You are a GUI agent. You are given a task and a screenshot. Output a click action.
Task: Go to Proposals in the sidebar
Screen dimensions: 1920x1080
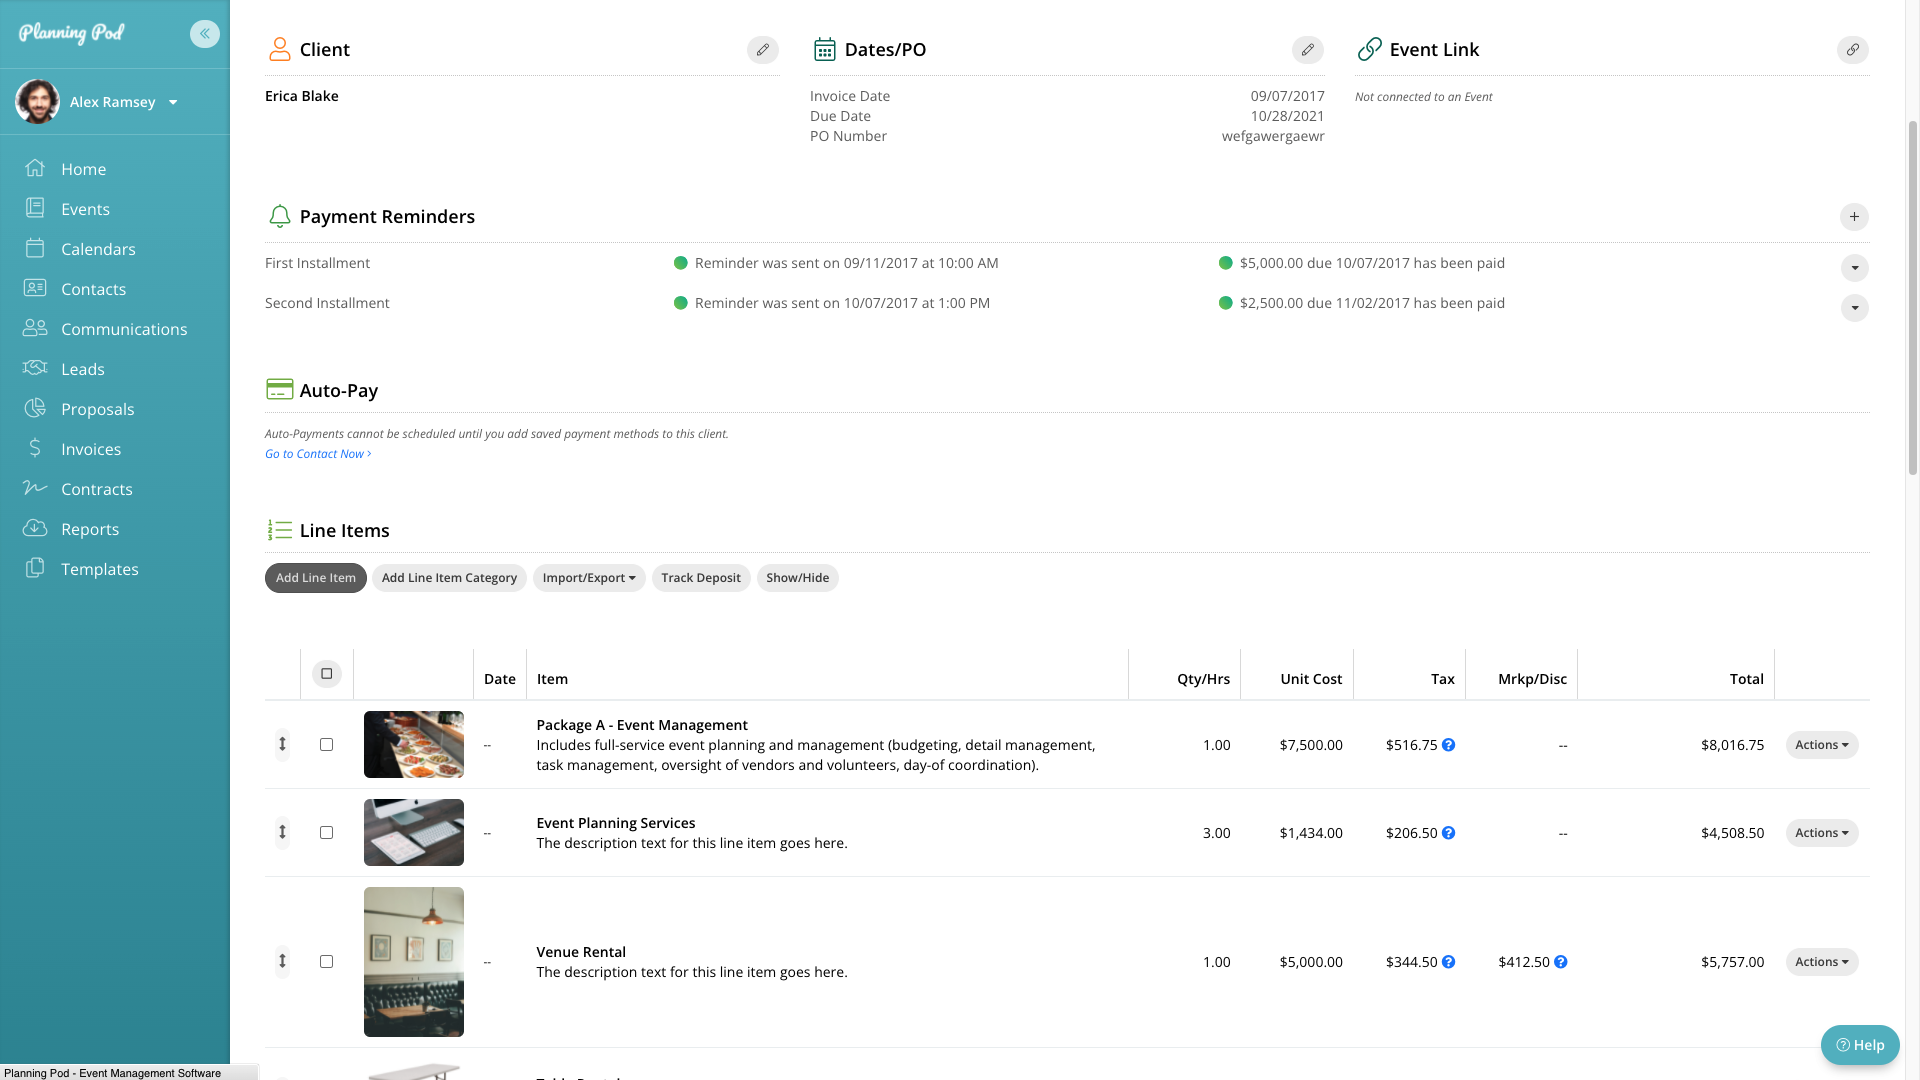[x=97, y=409]
